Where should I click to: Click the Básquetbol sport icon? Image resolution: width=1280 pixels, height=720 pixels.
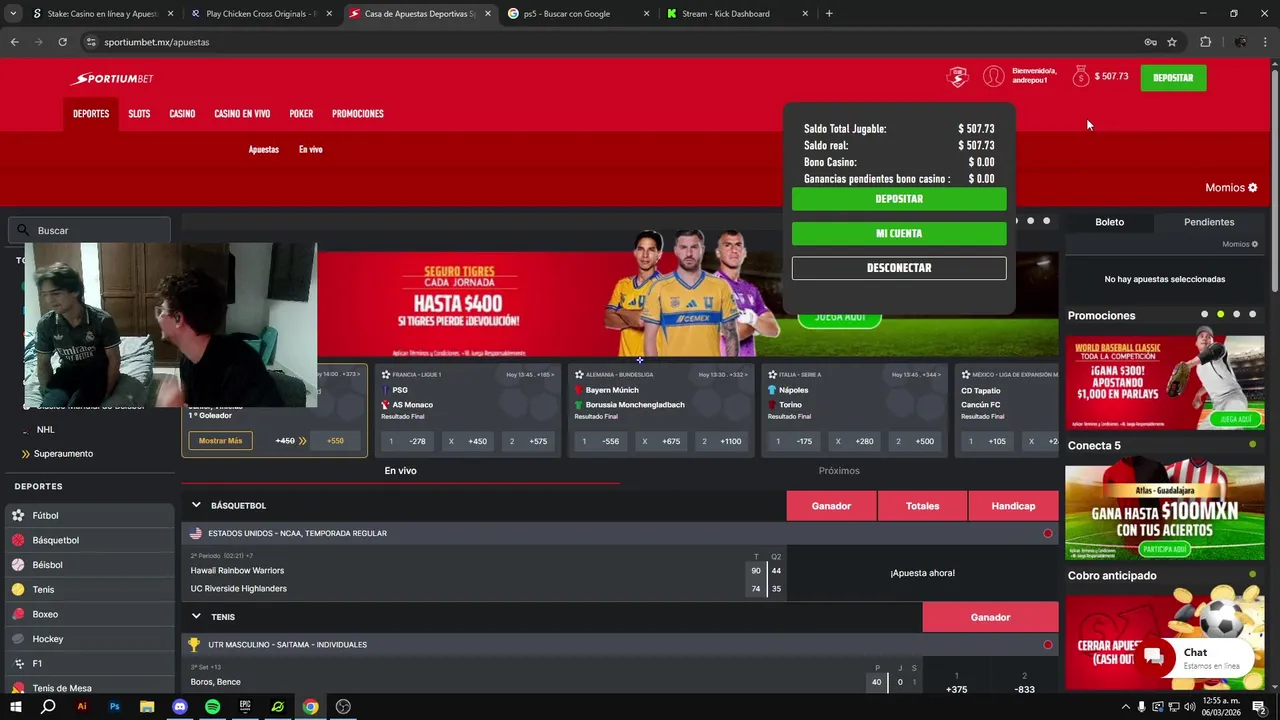point(18,540)
